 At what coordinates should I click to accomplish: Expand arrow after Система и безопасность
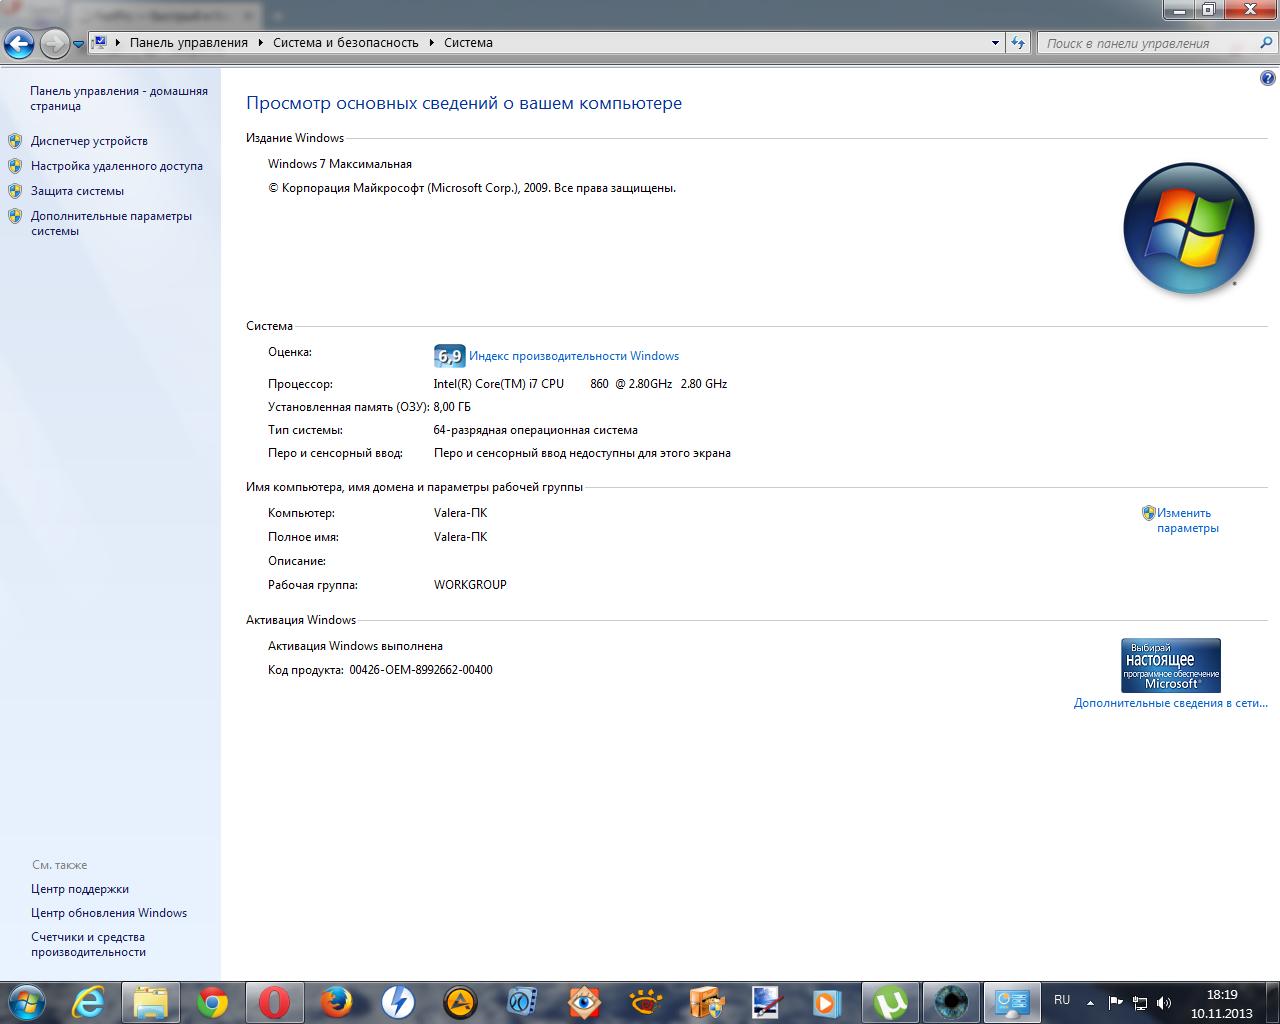(432, 43)
